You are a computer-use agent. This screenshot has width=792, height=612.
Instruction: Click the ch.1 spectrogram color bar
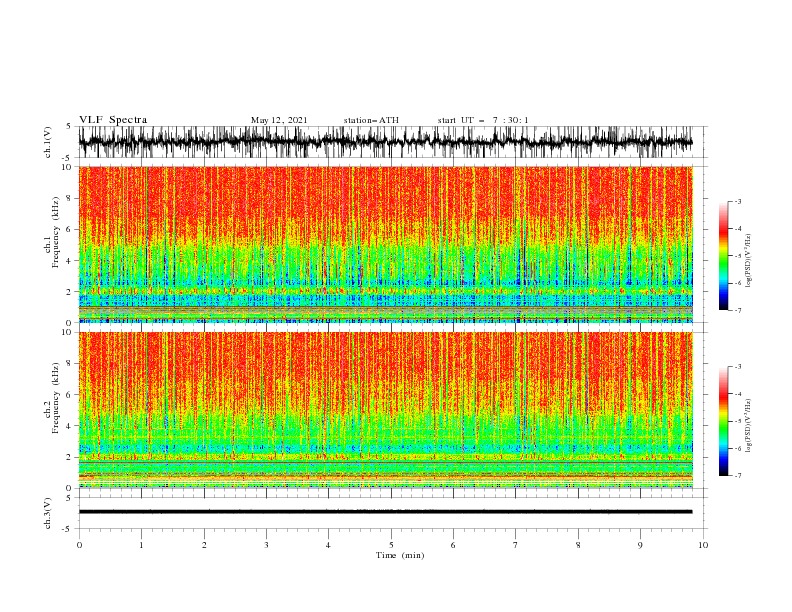click(x=723, y=256)
